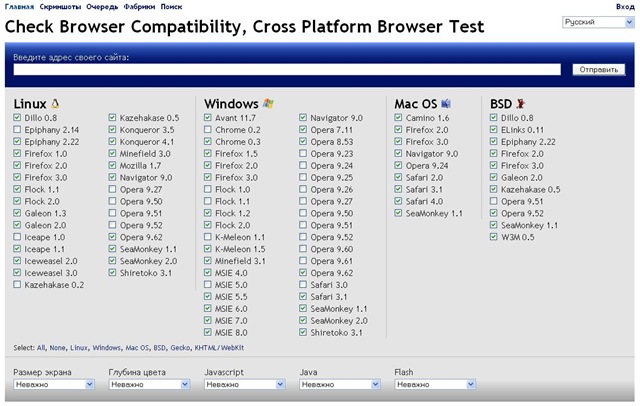The height and width of the screenshot is (406, 640).
Task: Click Select Windows link
Action: click(106, 348)
